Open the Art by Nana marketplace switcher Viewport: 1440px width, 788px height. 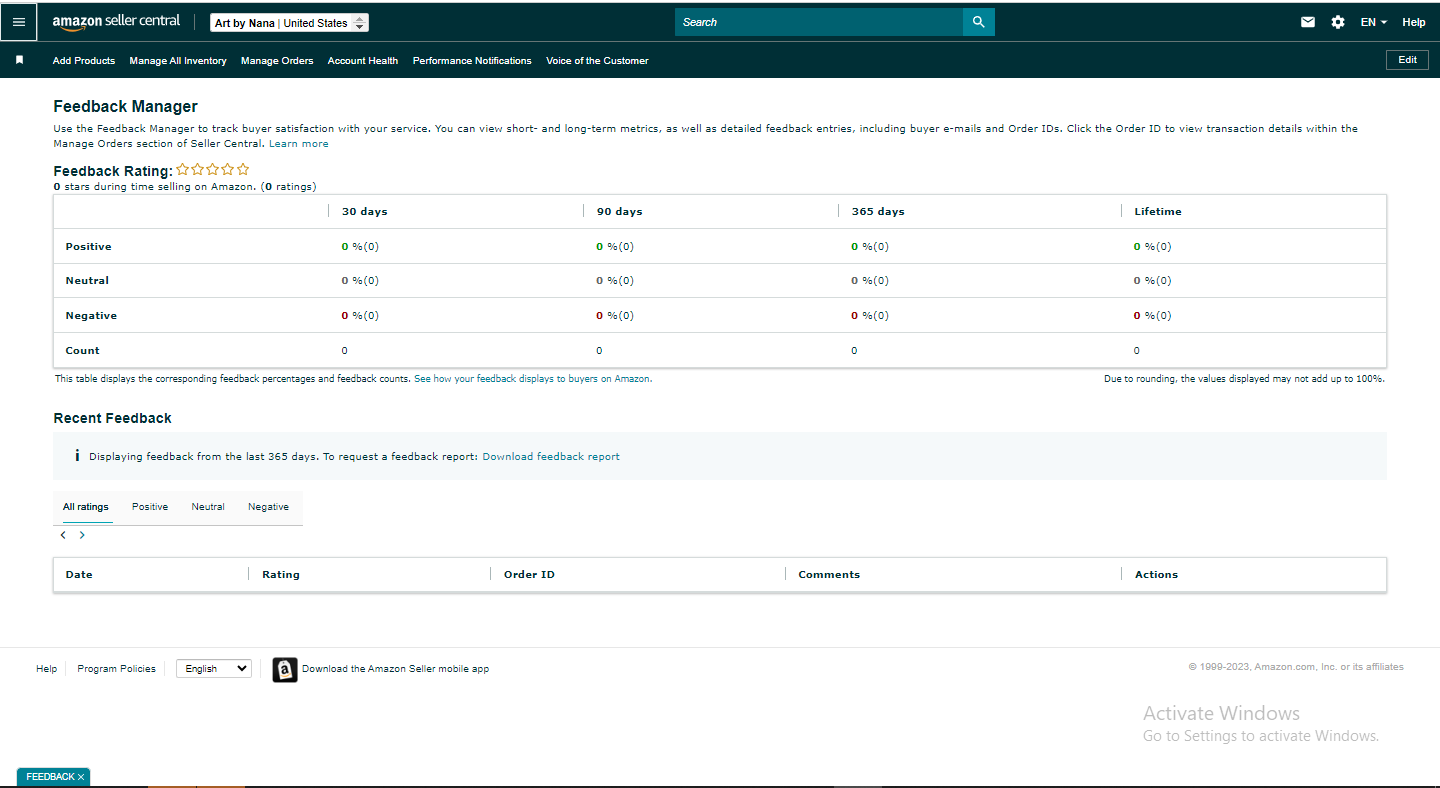[x=290, y=23]
